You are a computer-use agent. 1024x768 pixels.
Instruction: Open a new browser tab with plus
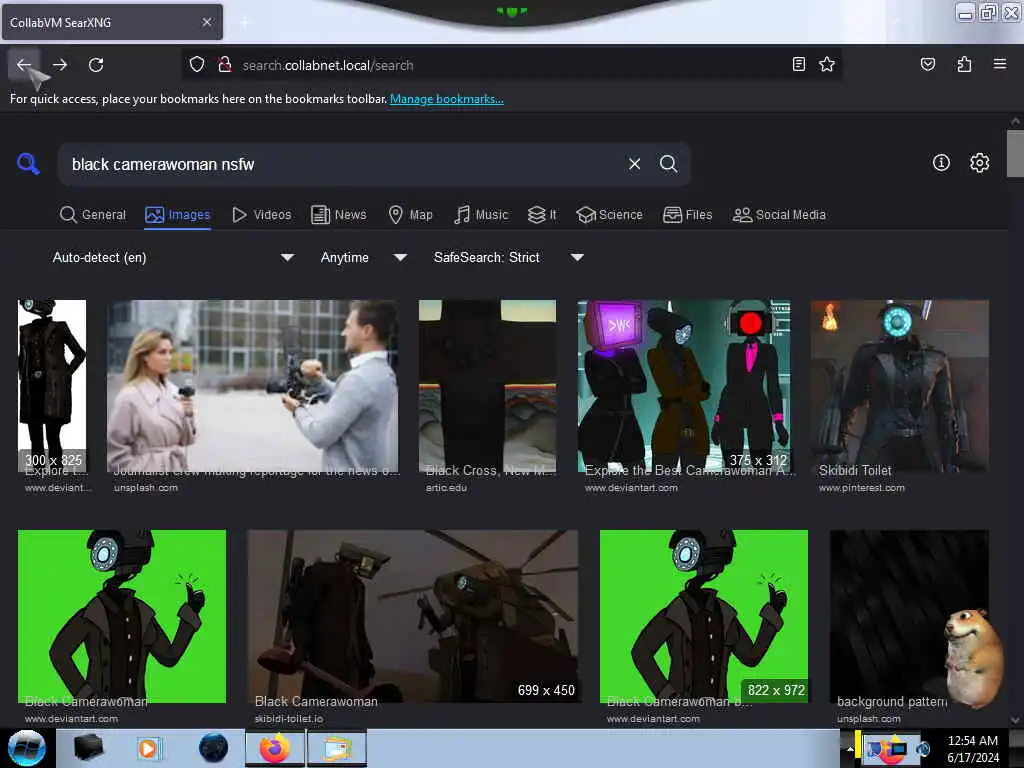pyautogui.click(x=244, y=22)
